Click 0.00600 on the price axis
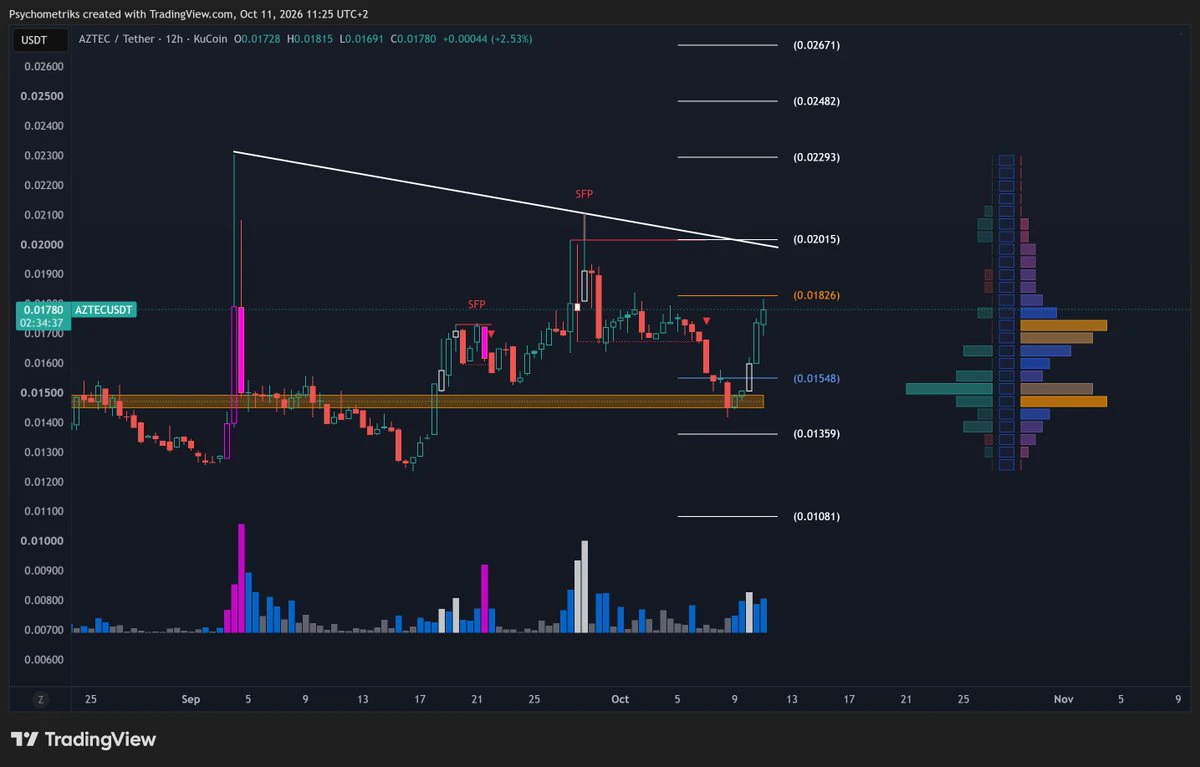 (x=42, y=660)
